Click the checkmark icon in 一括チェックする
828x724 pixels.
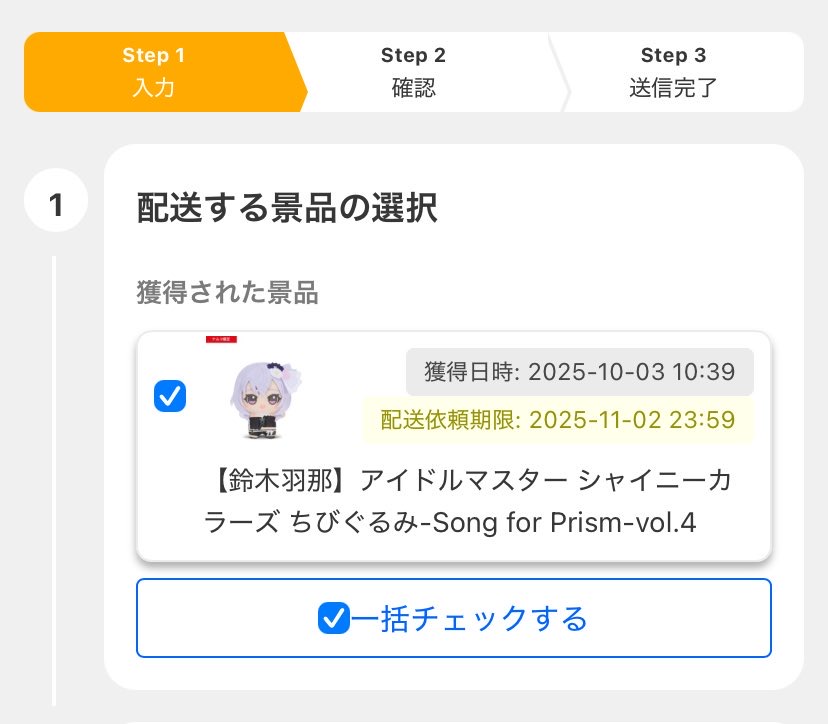(x=332, y=619)
